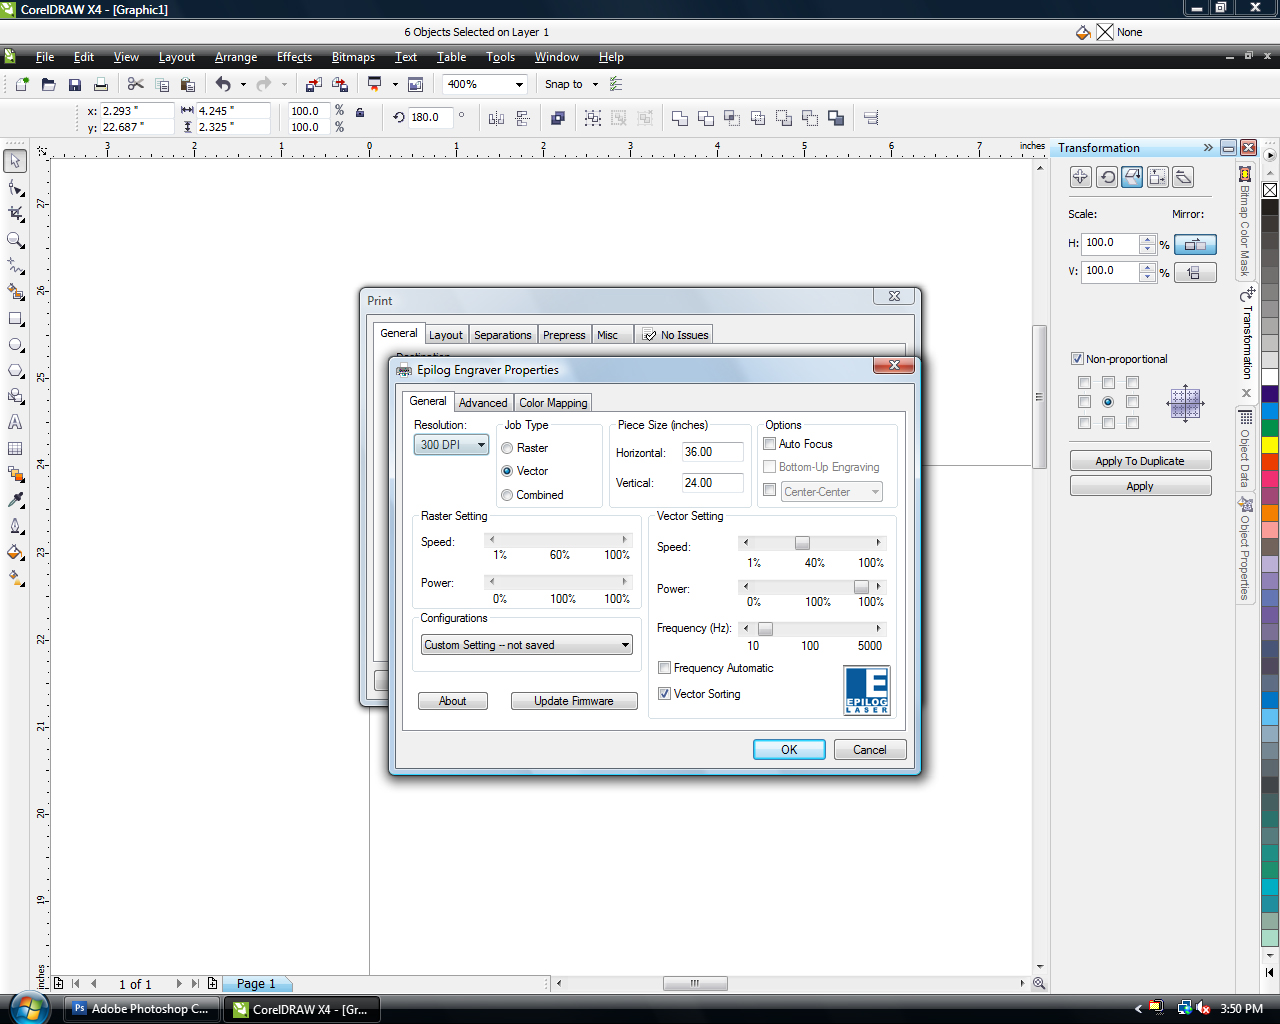Select the Crop tool in toolbox
Image resolution: width=1280 pixels, height=1024 pixels.
point(15,214)
